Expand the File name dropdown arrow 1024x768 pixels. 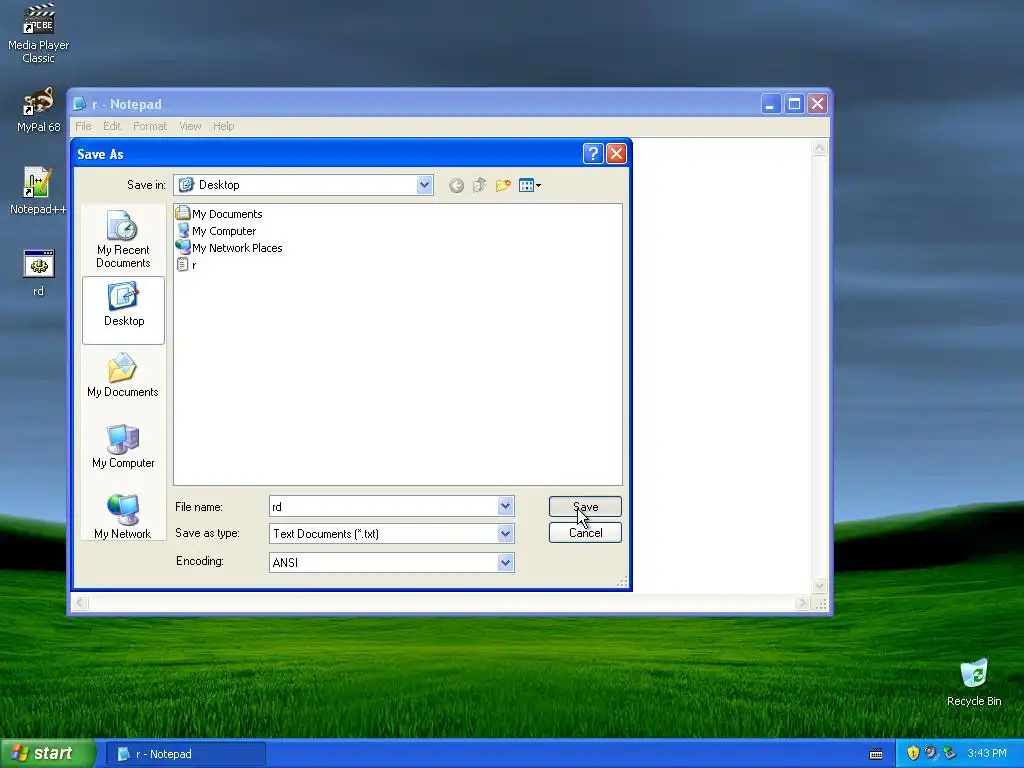[x=505, y=506]
